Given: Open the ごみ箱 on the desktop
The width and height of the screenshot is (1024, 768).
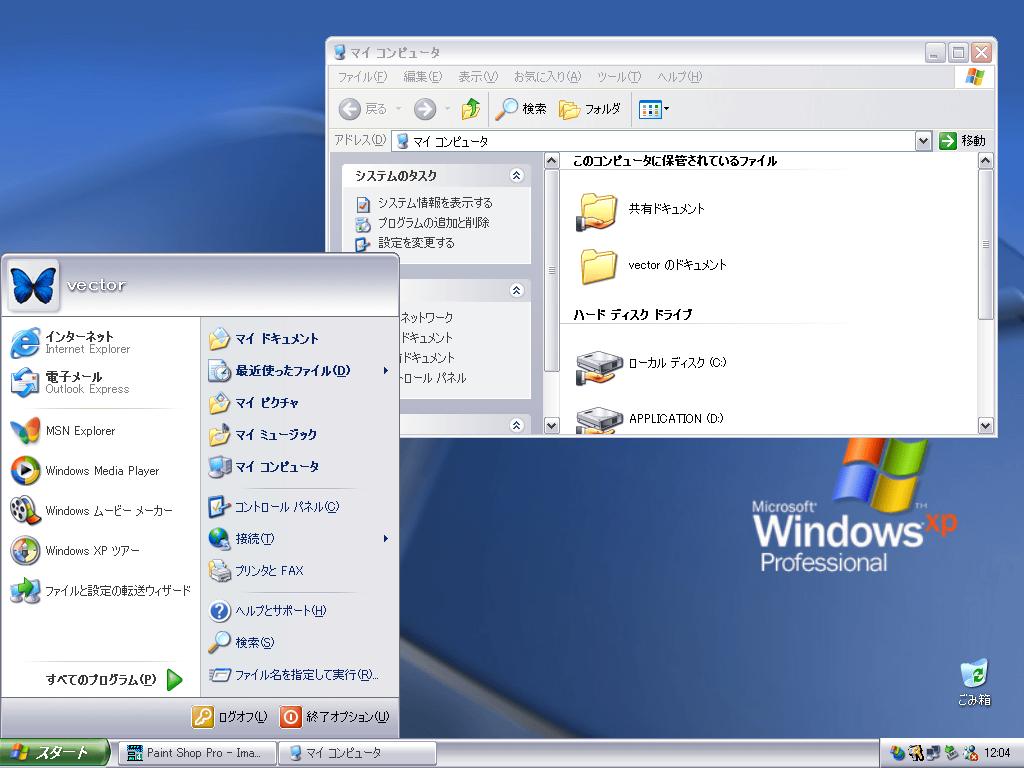Looking at the screenshot, I should 974,682.
